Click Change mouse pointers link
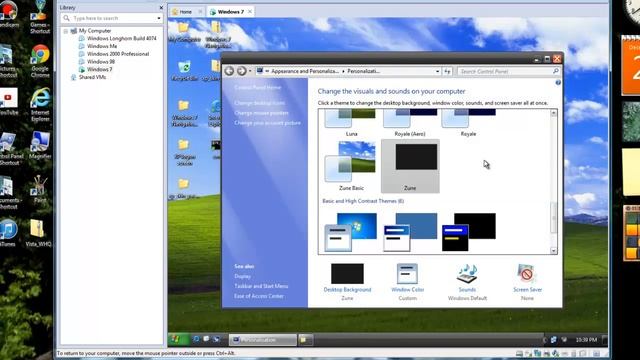The image size is (640, 360). (261, 113)
